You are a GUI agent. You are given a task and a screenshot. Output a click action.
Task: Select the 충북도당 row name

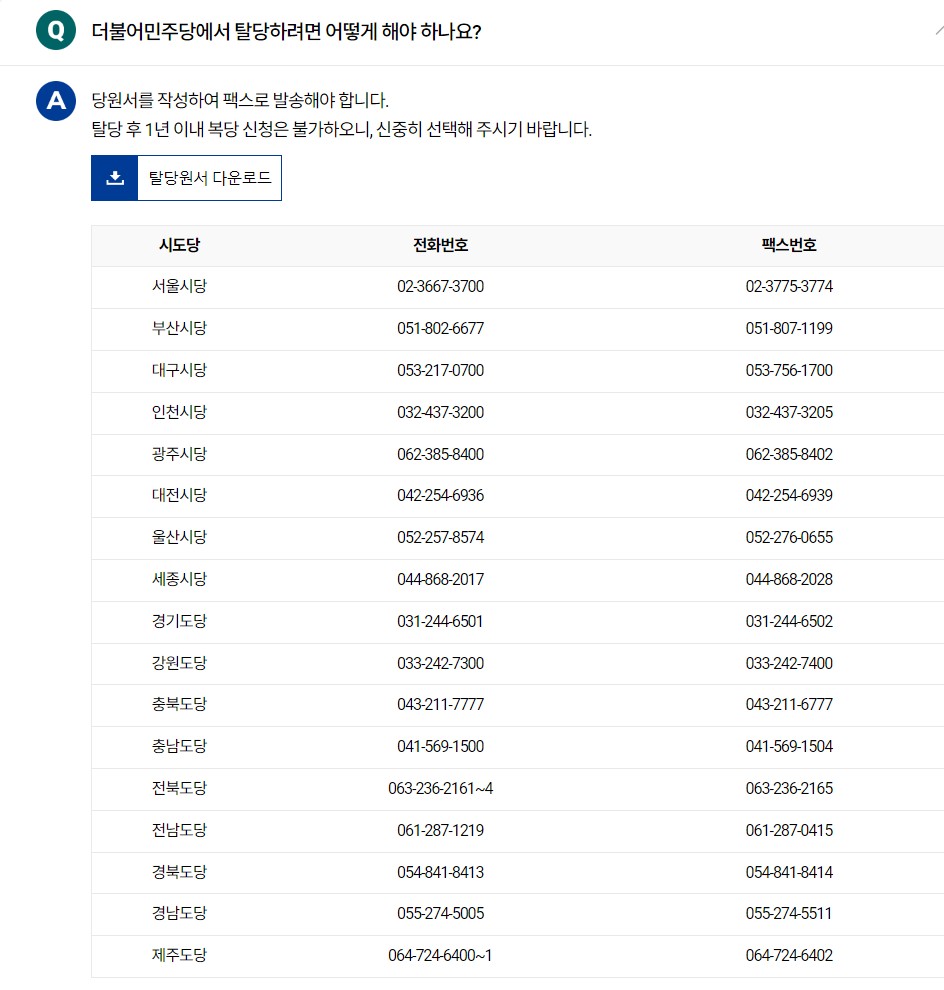(x=179, y=704)
